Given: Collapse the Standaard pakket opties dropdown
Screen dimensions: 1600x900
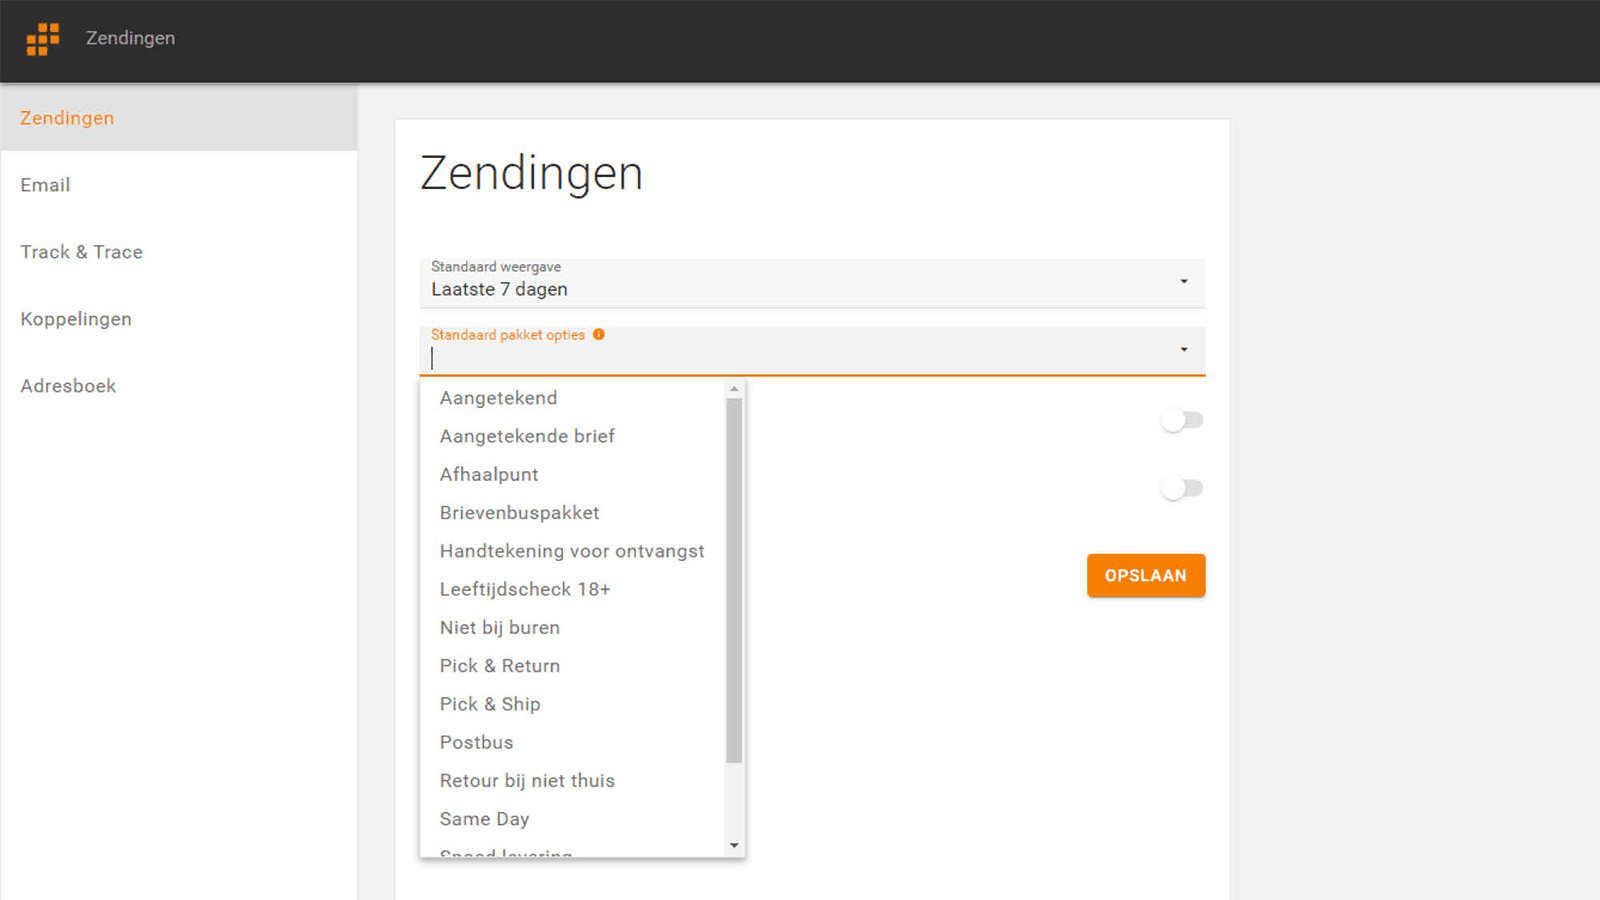Looking at the screenshot, I should pos(1184,351).
